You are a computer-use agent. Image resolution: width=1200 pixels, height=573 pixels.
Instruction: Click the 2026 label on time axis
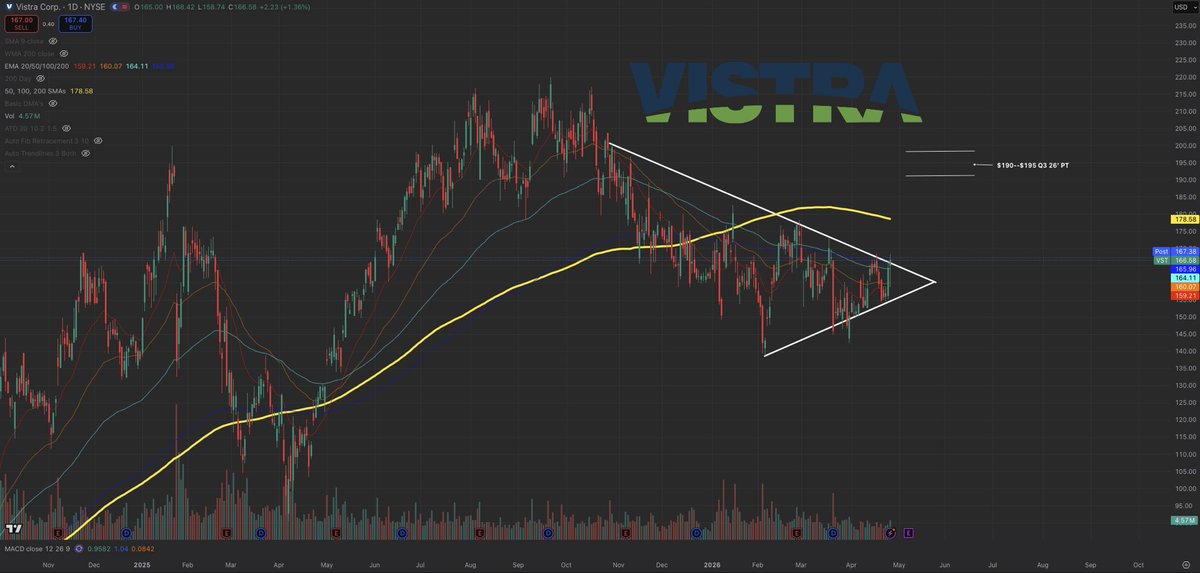point(712,565)
